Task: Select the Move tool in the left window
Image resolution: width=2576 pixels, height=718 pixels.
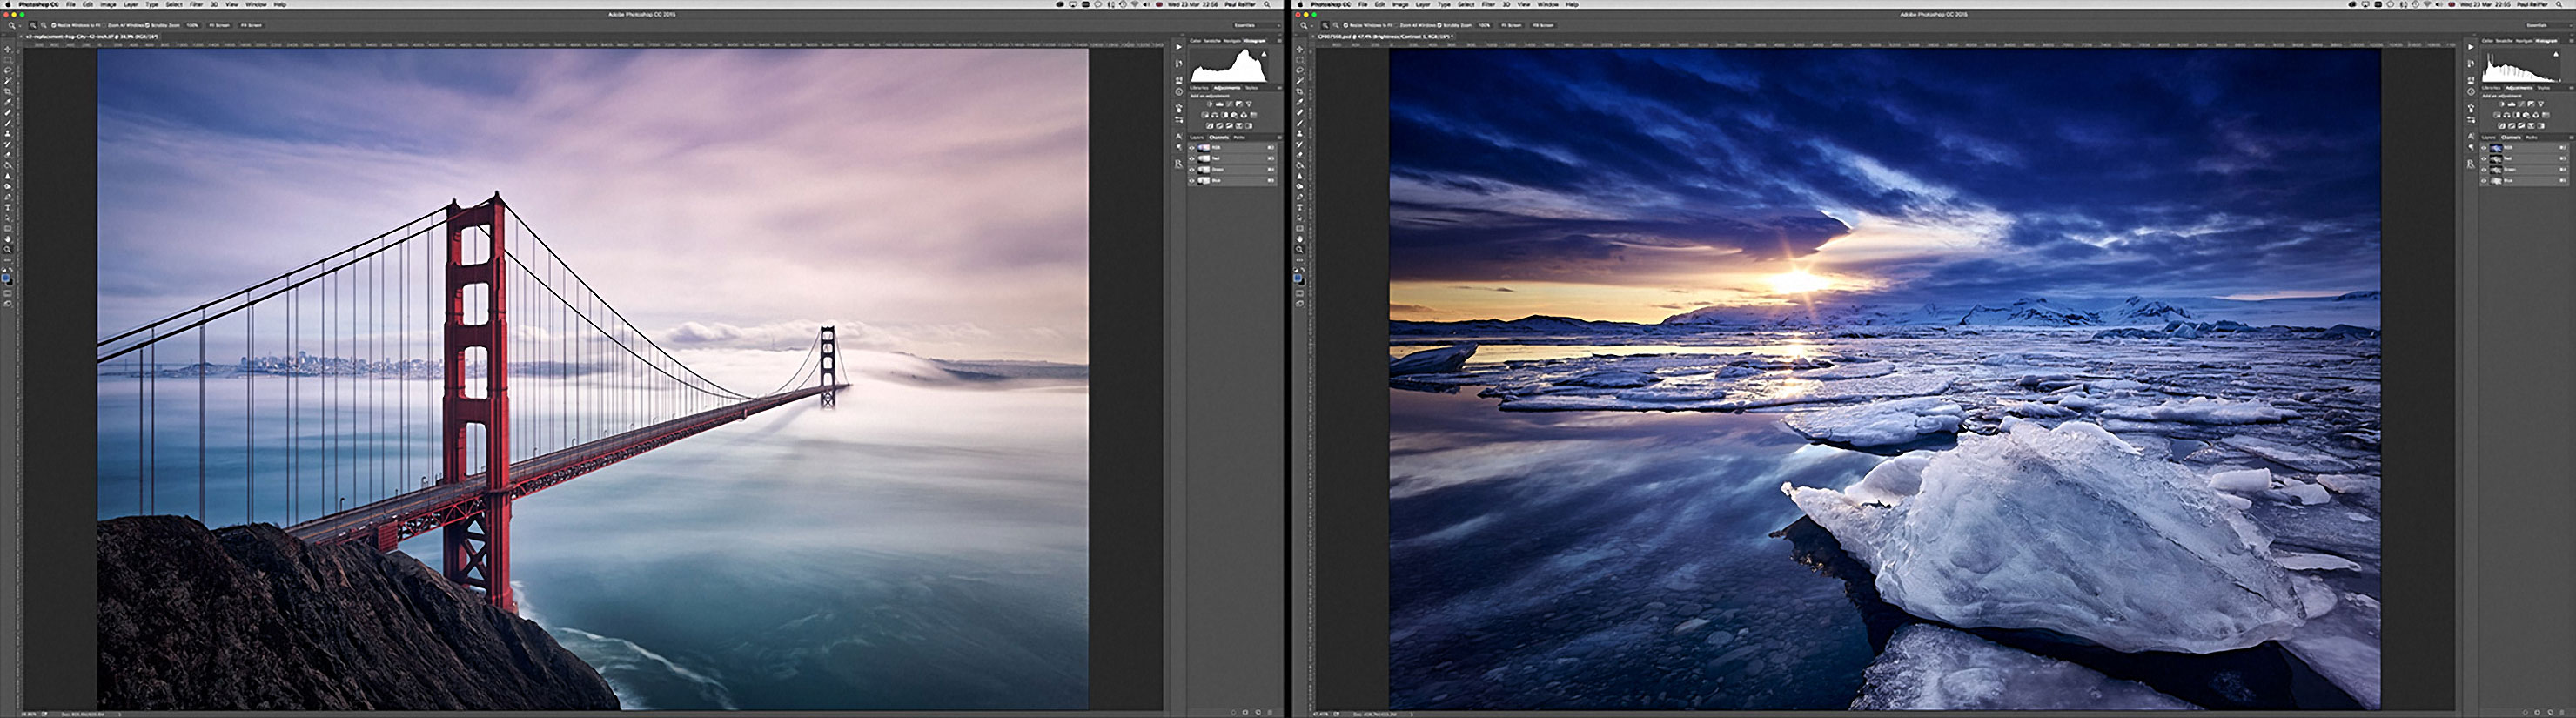Action: (8, 49)
